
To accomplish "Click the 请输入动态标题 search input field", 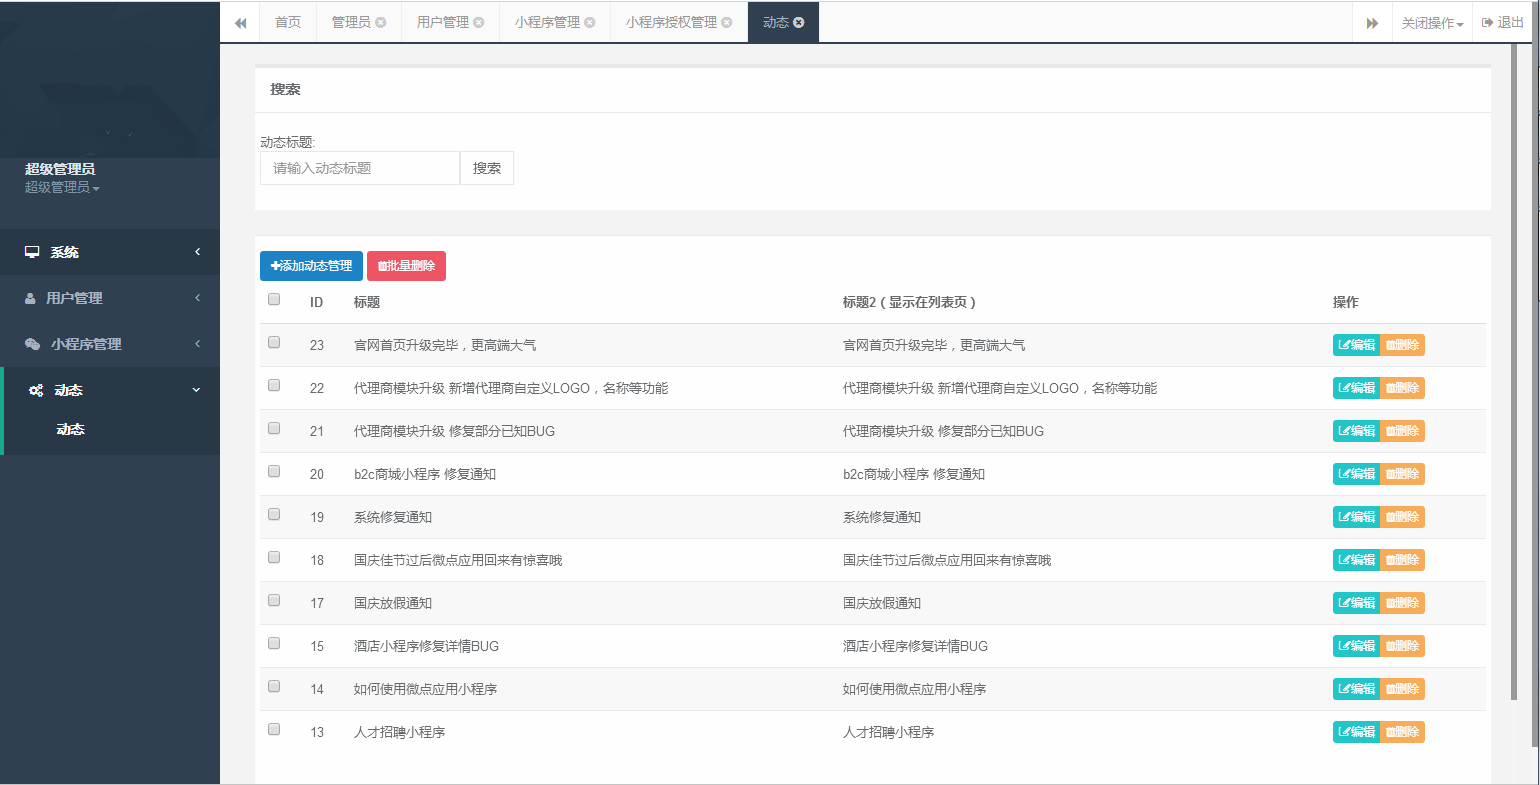I will click(x=359, y=168).
